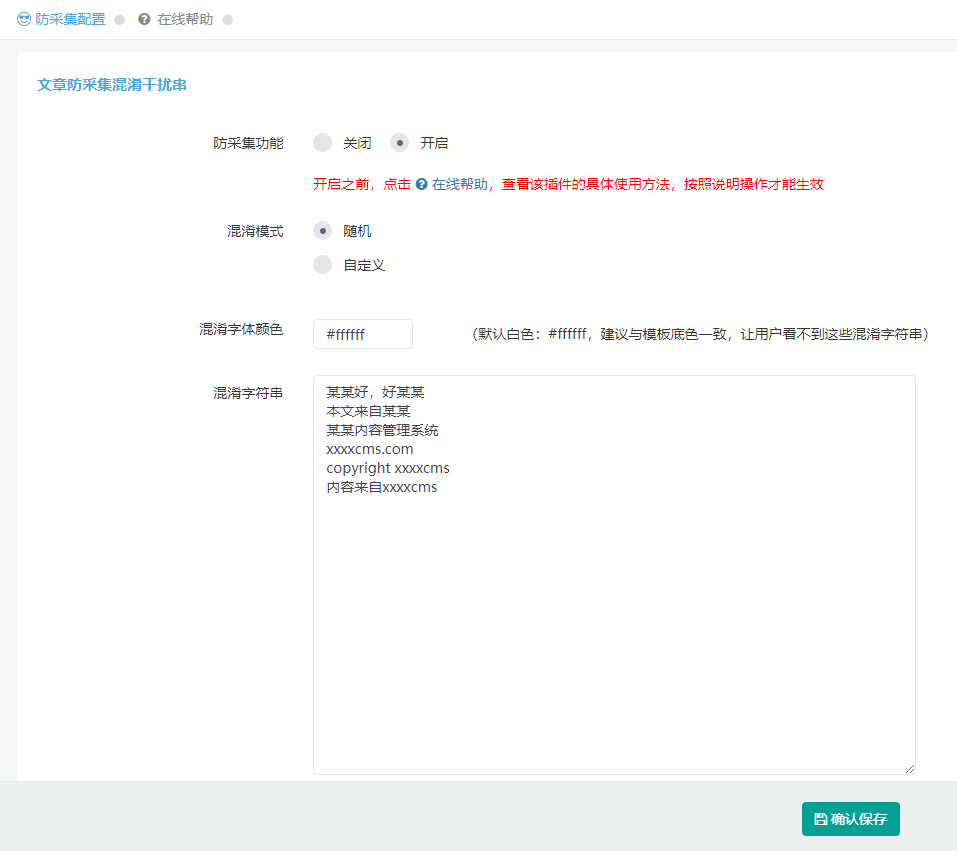This screenshot has height=851, width=957.
Task: Select 关闭 for 防采集功能
Action: click(x=322, y=143)
